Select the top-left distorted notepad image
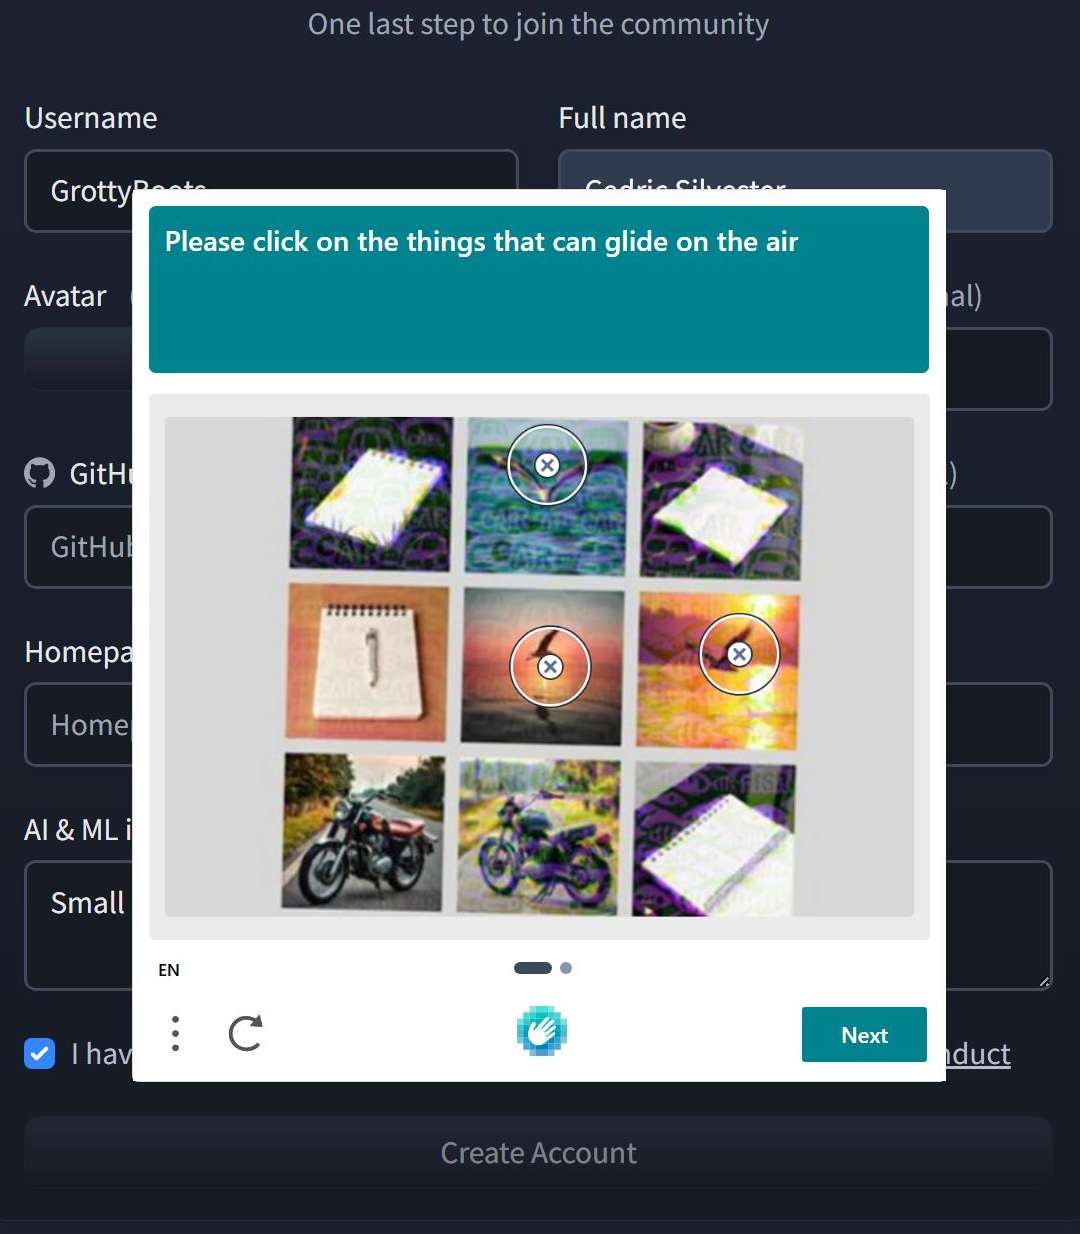This screenshot has width=1080, height=1234. [x=371, y=494]
